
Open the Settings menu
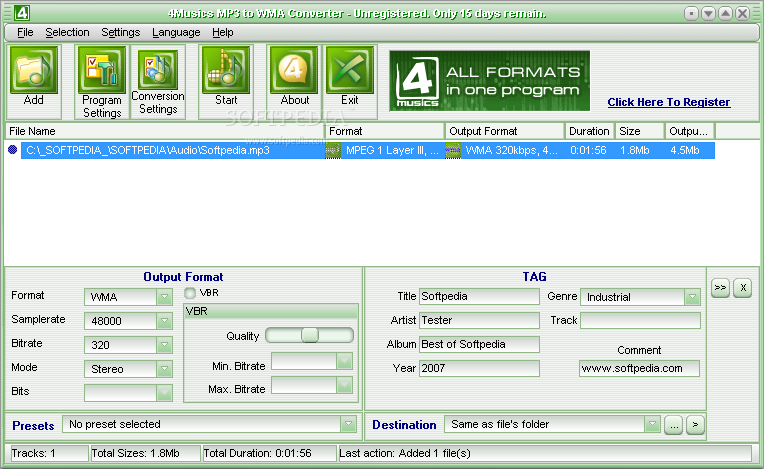pos(120,33)
